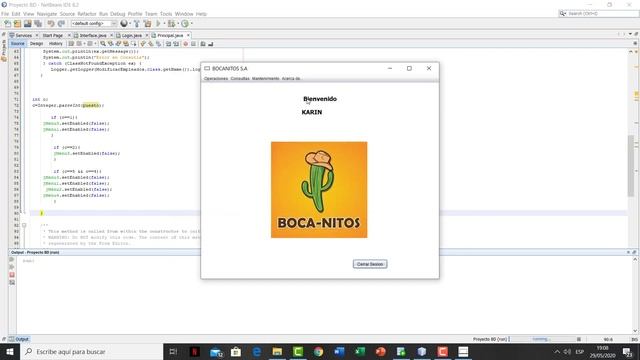Click the Cerrar Sesion button
Image resolution: width=640 pixels, height=360 pixels.
pos(370,264)
